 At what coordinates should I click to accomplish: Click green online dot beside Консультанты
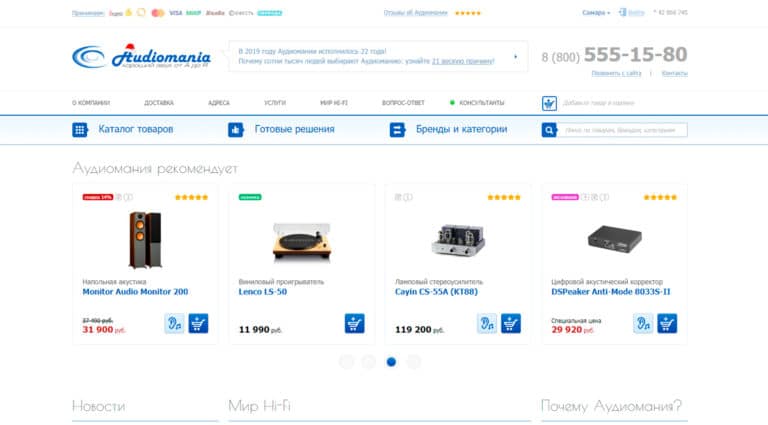452,103
